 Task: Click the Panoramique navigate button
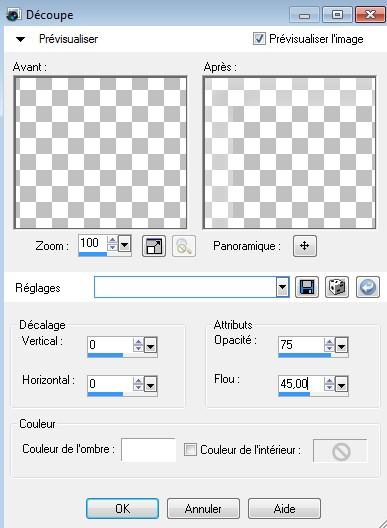click(x=304, y=246)
